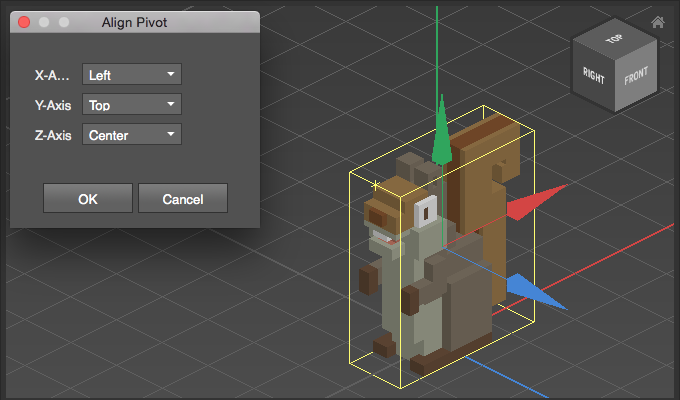Open the X-Axis alignment dropdown
Viewport: 680px width, 400px height.
132,74
